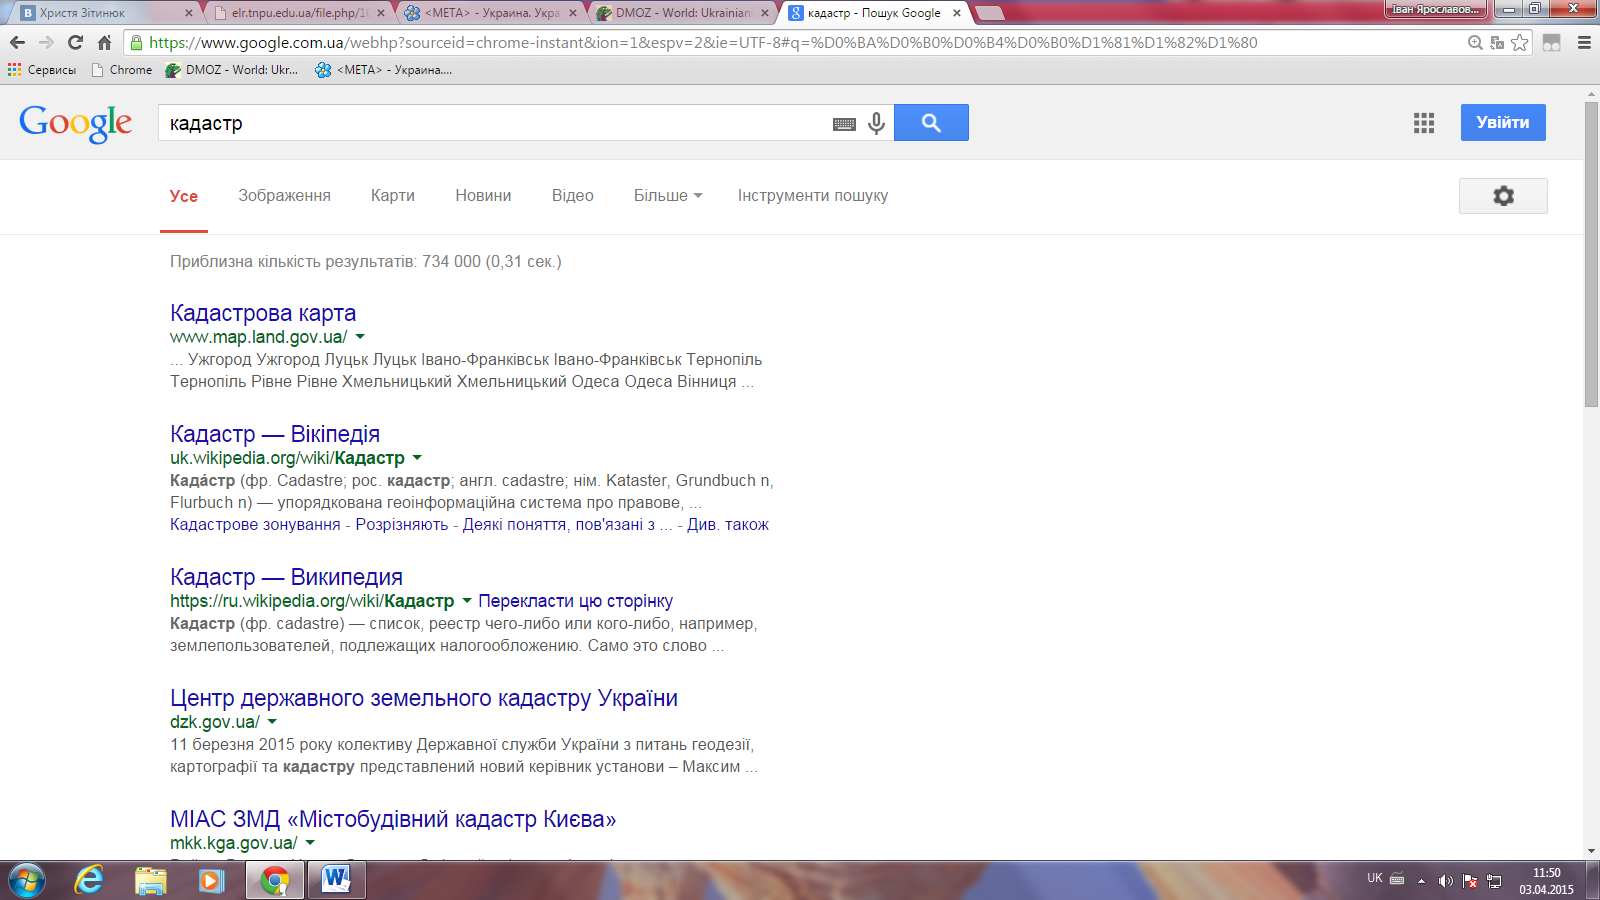Open Кадастрова карта result
The image size is (1600, 900).
263,313
